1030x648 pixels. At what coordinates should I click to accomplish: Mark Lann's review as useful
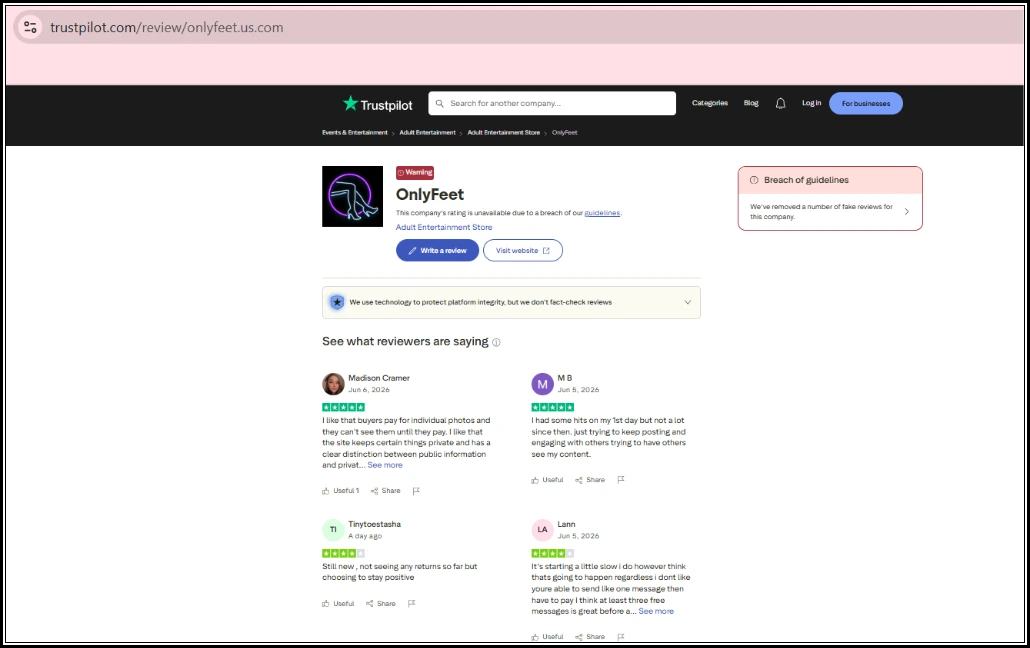[547, 637]
